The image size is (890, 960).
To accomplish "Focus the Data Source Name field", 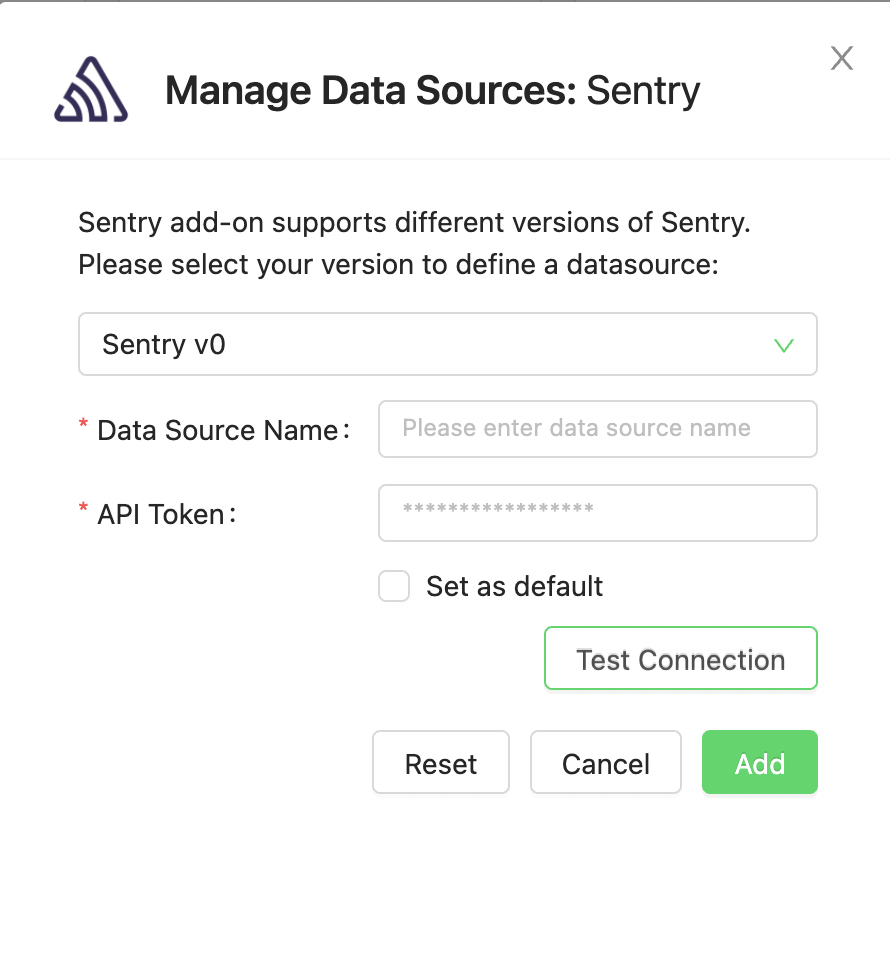I will coord(597,429).
